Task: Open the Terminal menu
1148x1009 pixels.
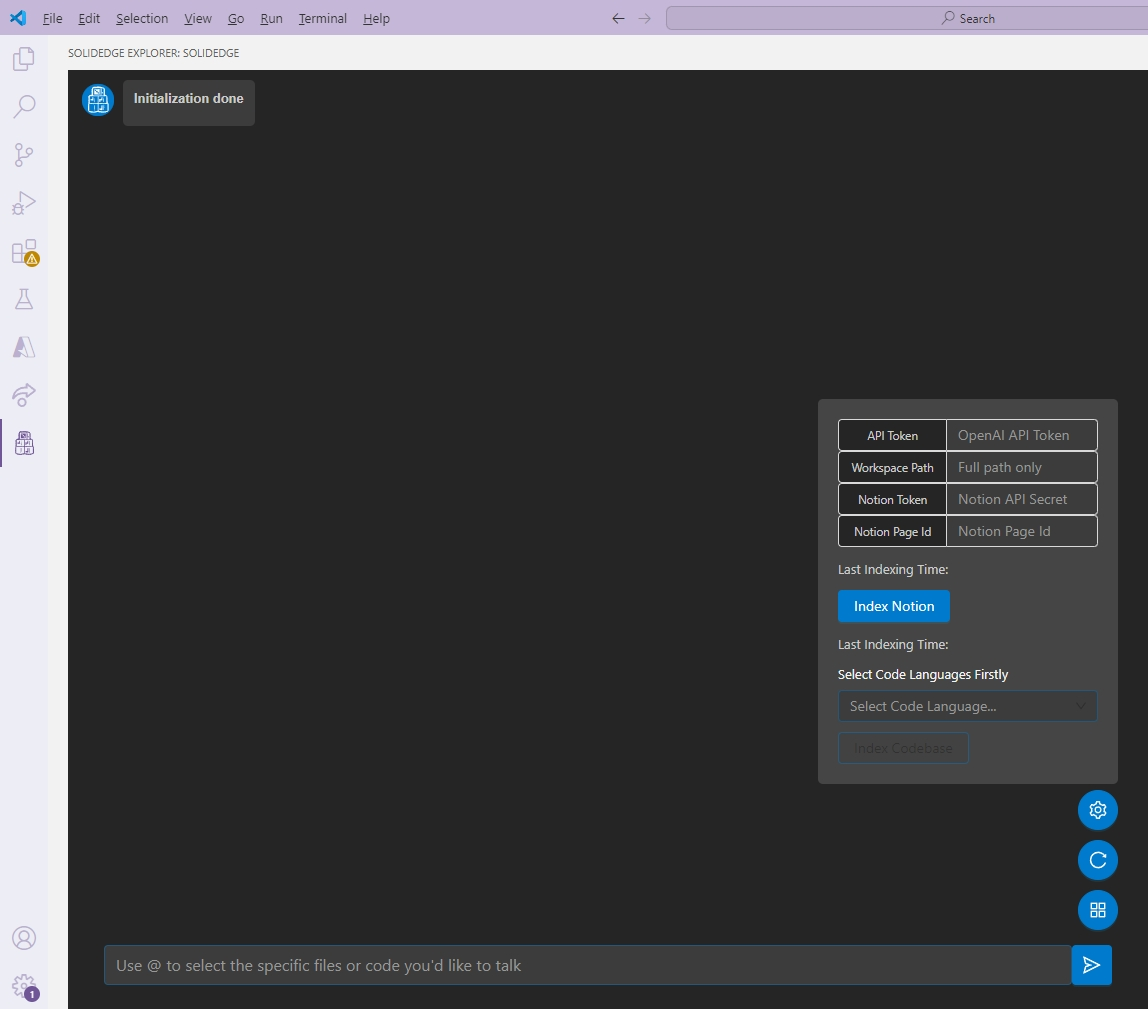Action: [322, 18]
